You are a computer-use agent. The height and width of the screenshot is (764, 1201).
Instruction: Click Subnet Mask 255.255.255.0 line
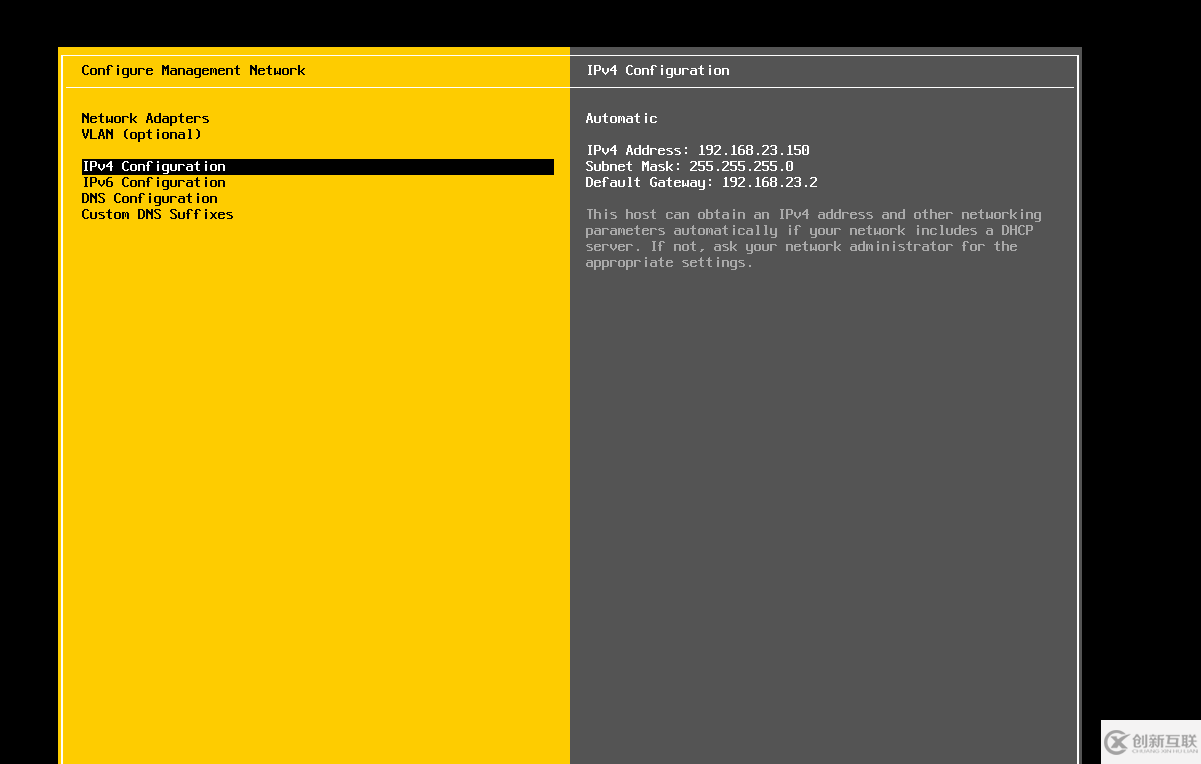click(689, 166)
